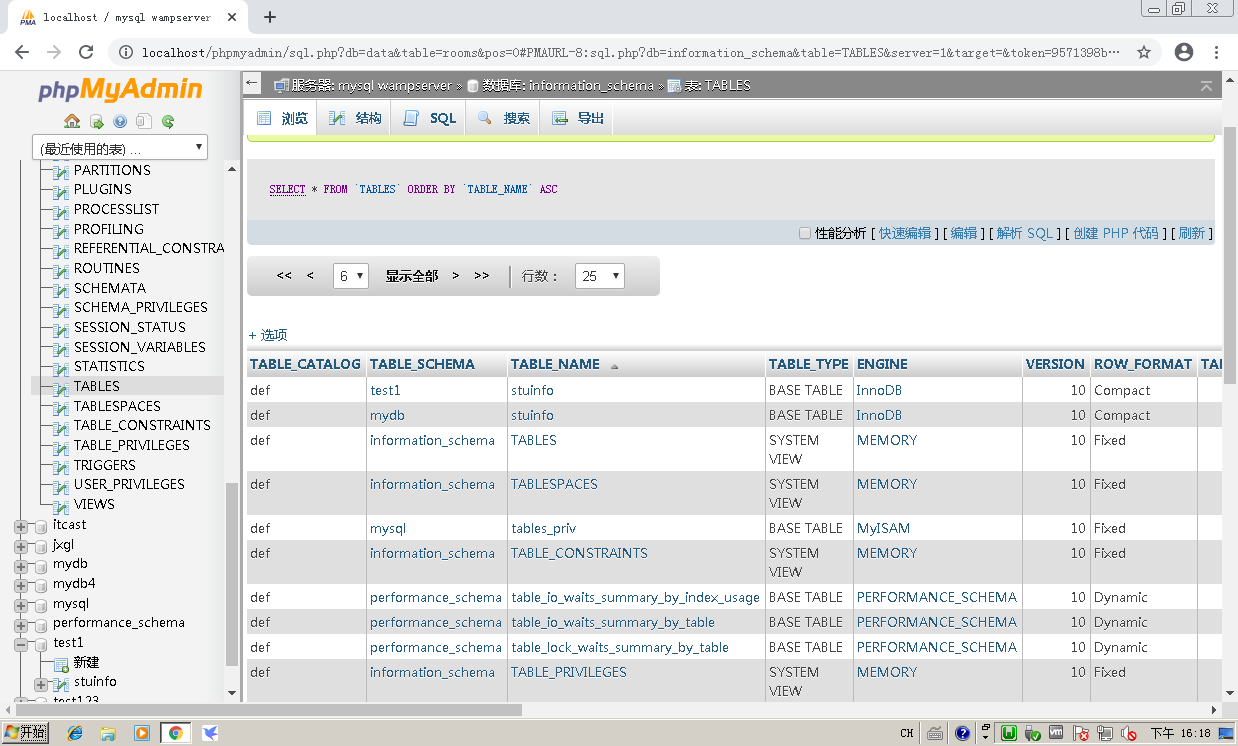Enable the 性能分析 profiling checkbox
The width and height of the screenshot is (1238, 746).
point(805,233)
